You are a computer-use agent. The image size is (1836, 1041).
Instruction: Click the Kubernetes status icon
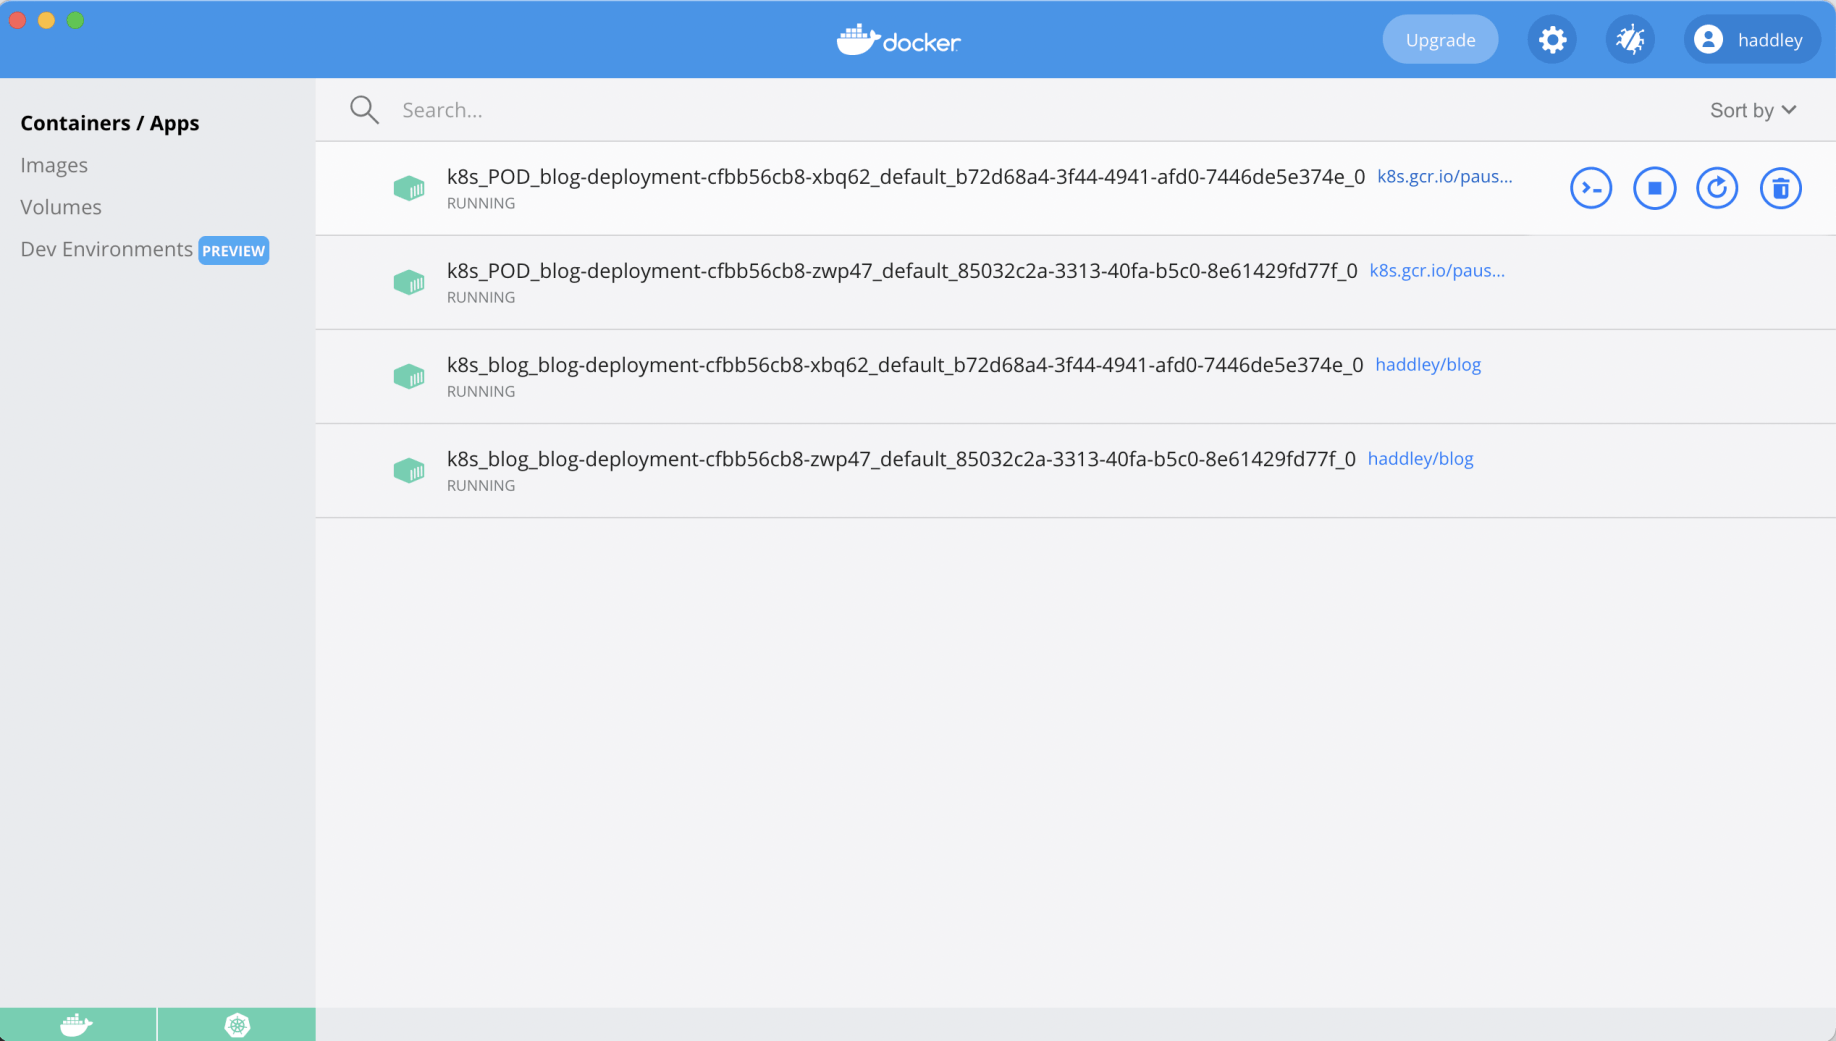237,1025
